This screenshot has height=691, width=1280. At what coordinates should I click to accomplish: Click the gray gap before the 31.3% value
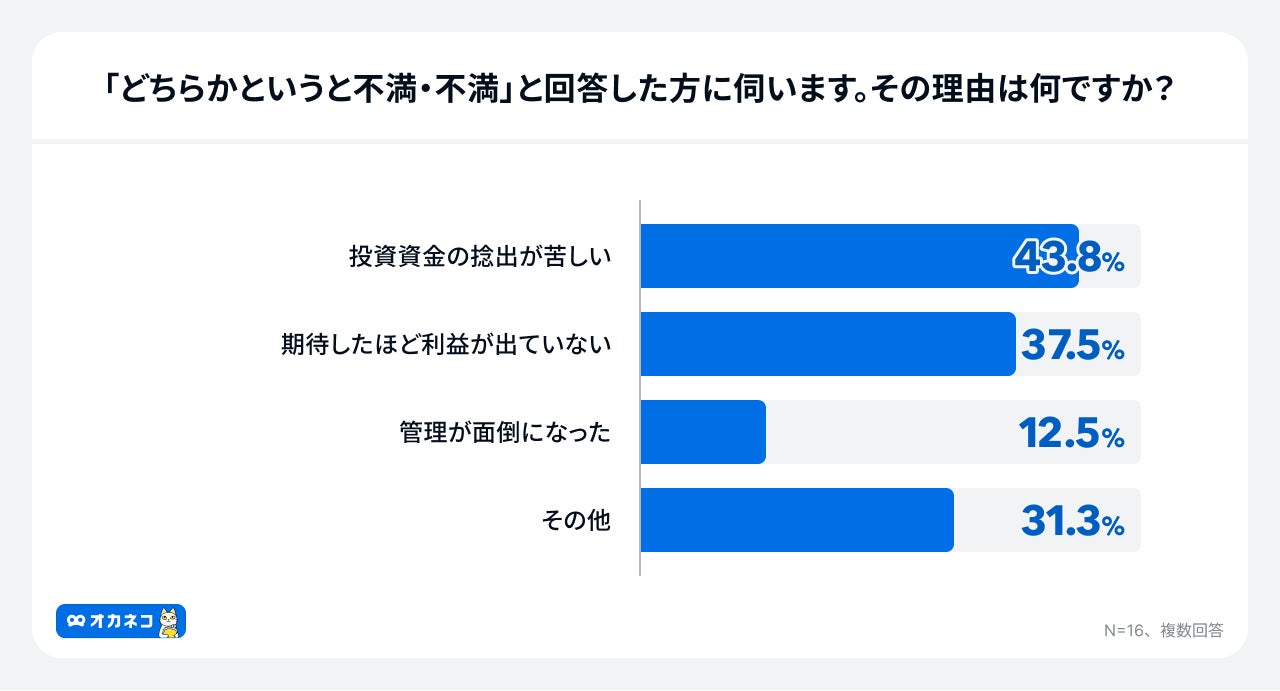click(x=986, y=520)
